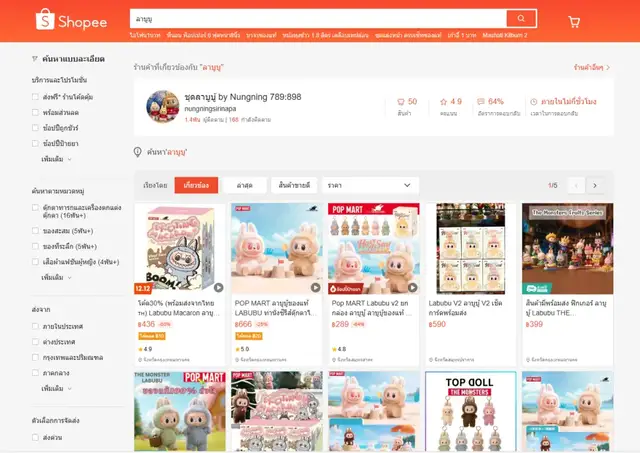Expand more options under category filter
This screenshot has width=640, height=453.
(56, 278)
